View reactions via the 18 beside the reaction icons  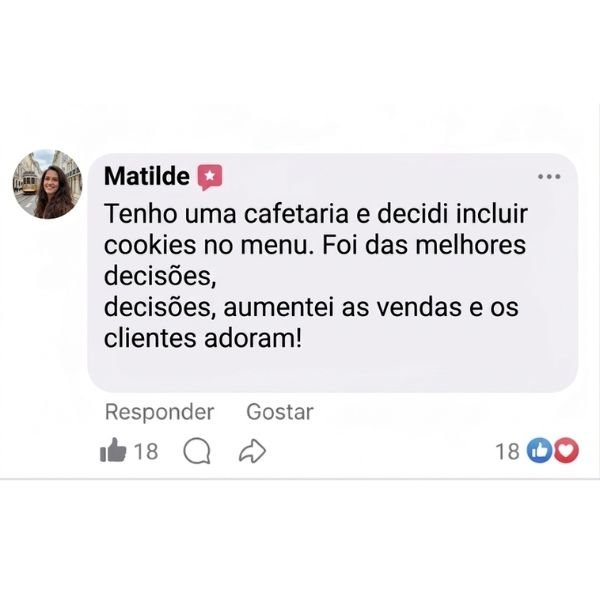tap(507, 451)
